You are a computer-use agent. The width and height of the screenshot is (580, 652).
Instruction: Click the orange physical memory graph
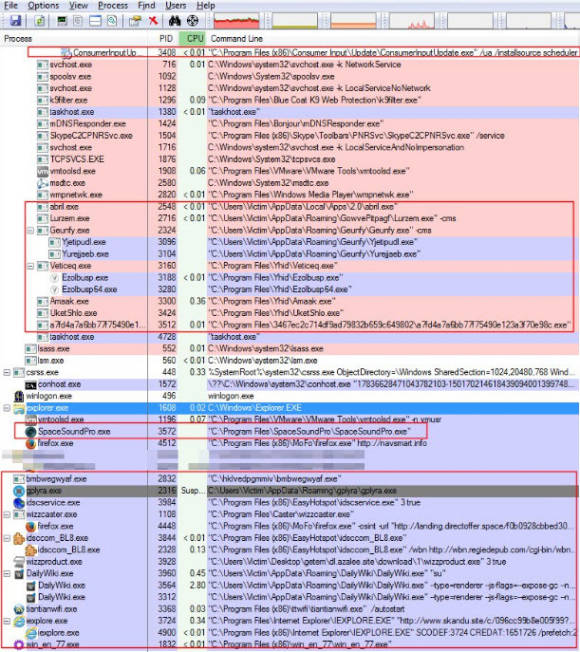point(353,21)
